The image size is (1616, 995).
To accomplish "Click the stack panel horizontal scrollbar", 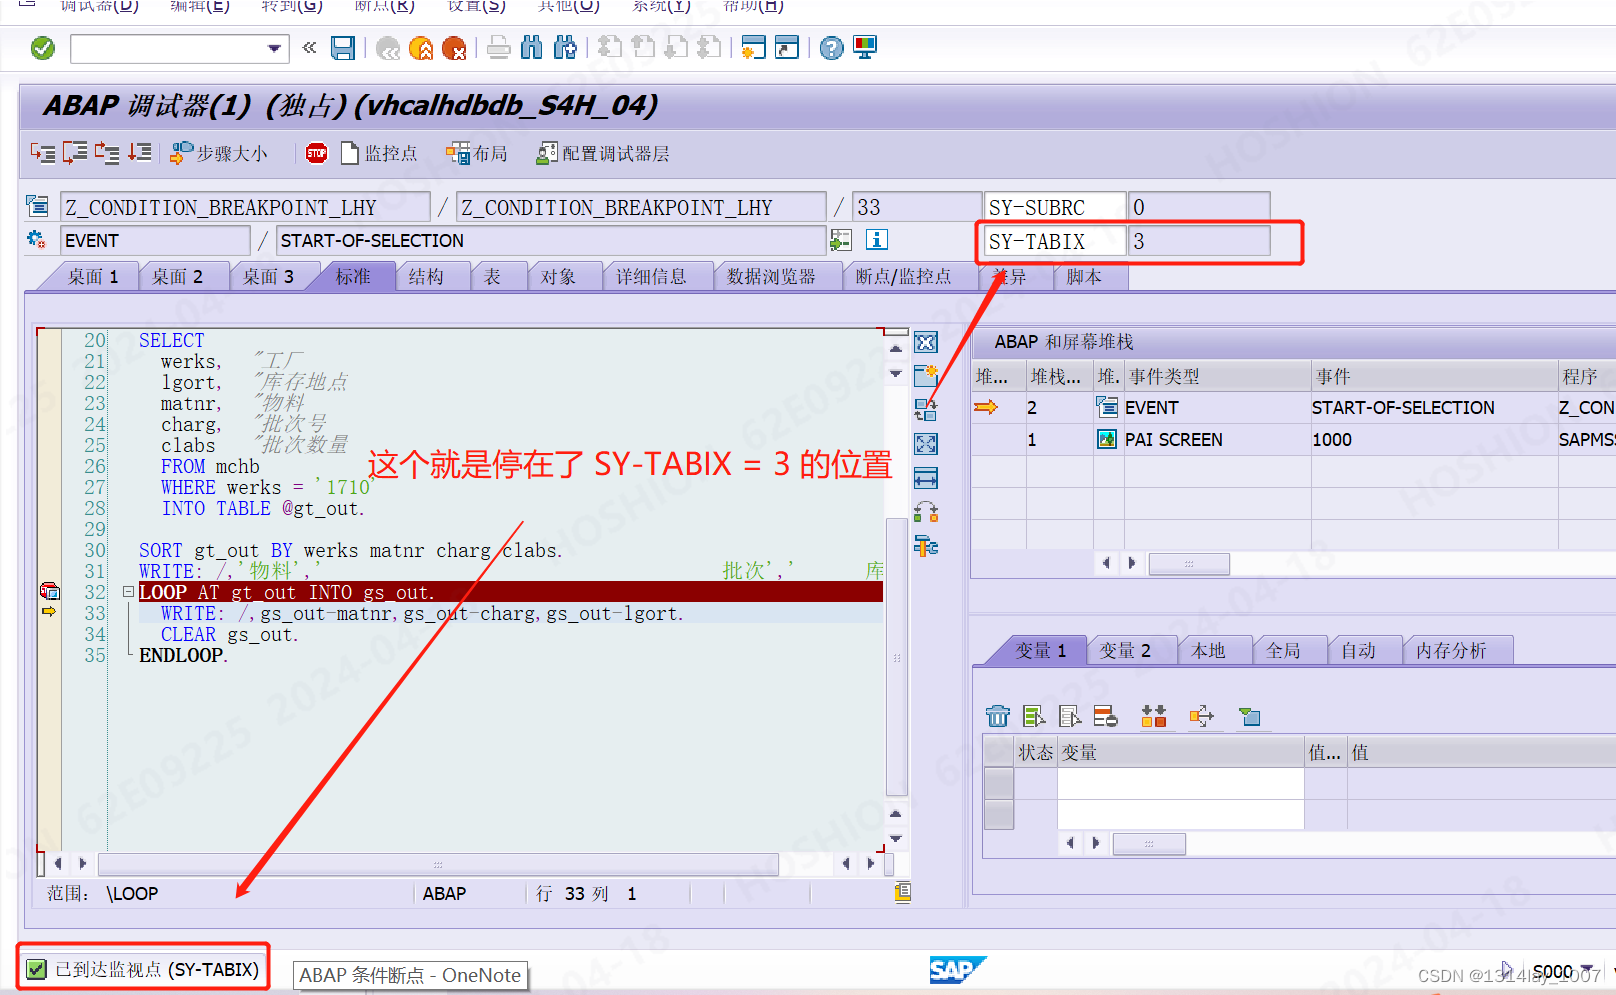I will [x=1189, y=563].
